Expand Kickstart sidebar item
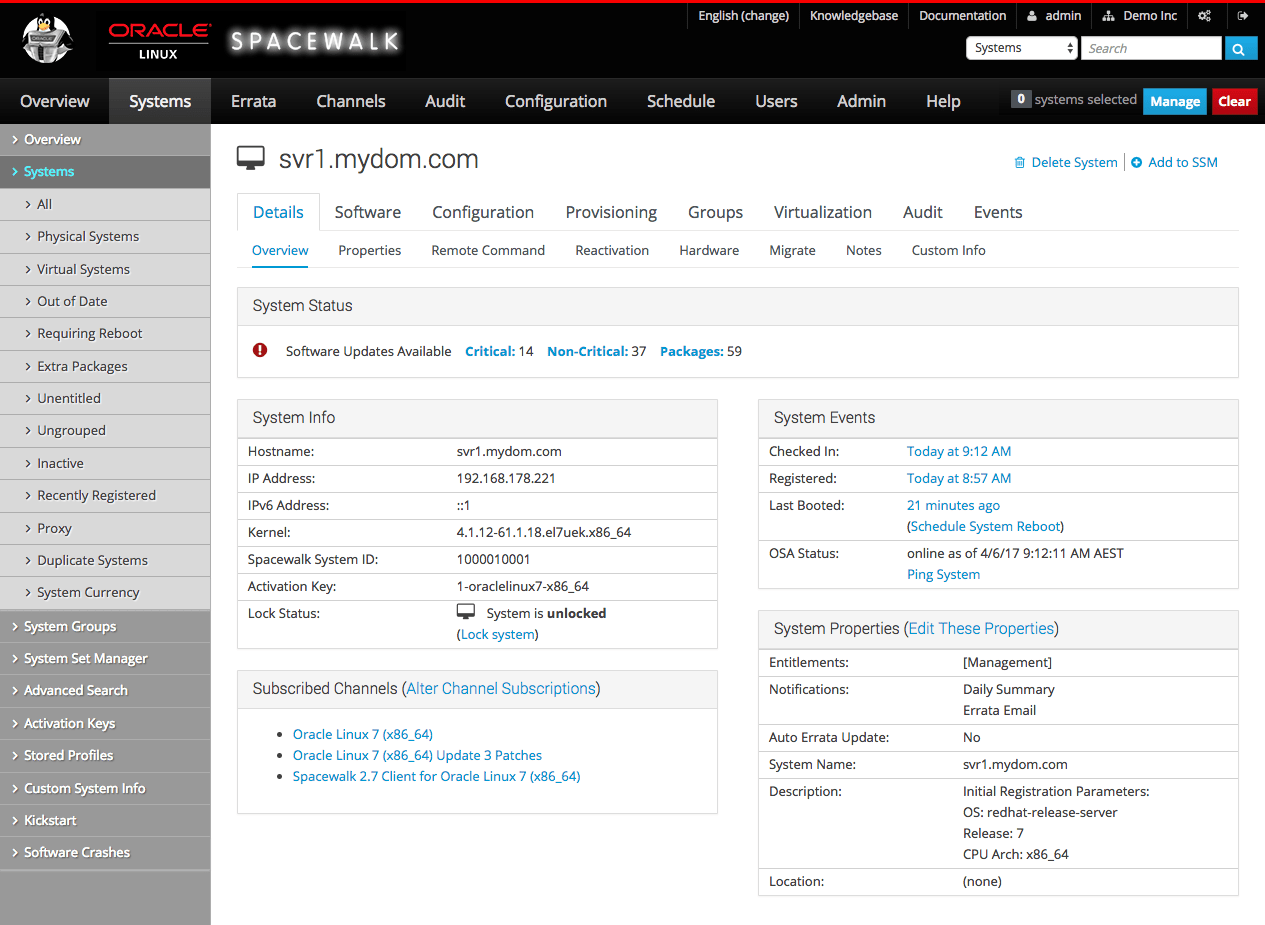The image size is (1265, 925). point(105,820)
